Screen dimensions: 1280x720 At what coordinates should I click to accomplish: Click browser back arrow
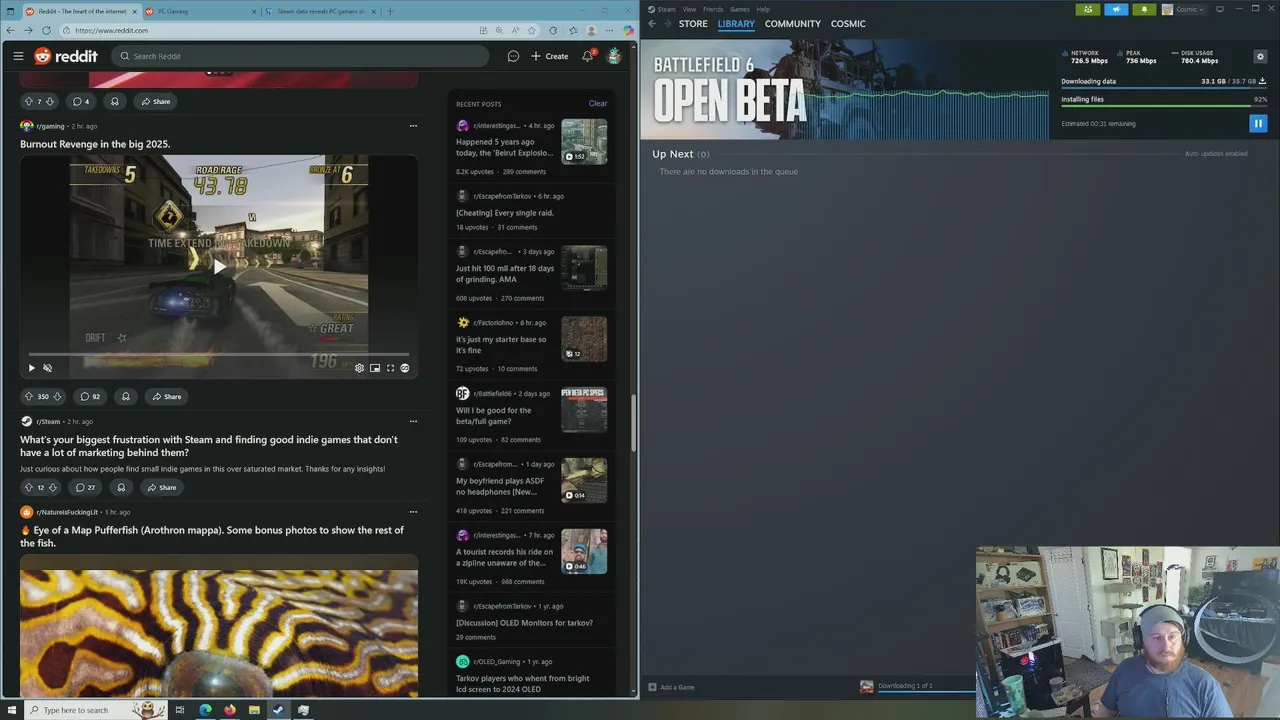pyautogui.click(x=11, y=30)
